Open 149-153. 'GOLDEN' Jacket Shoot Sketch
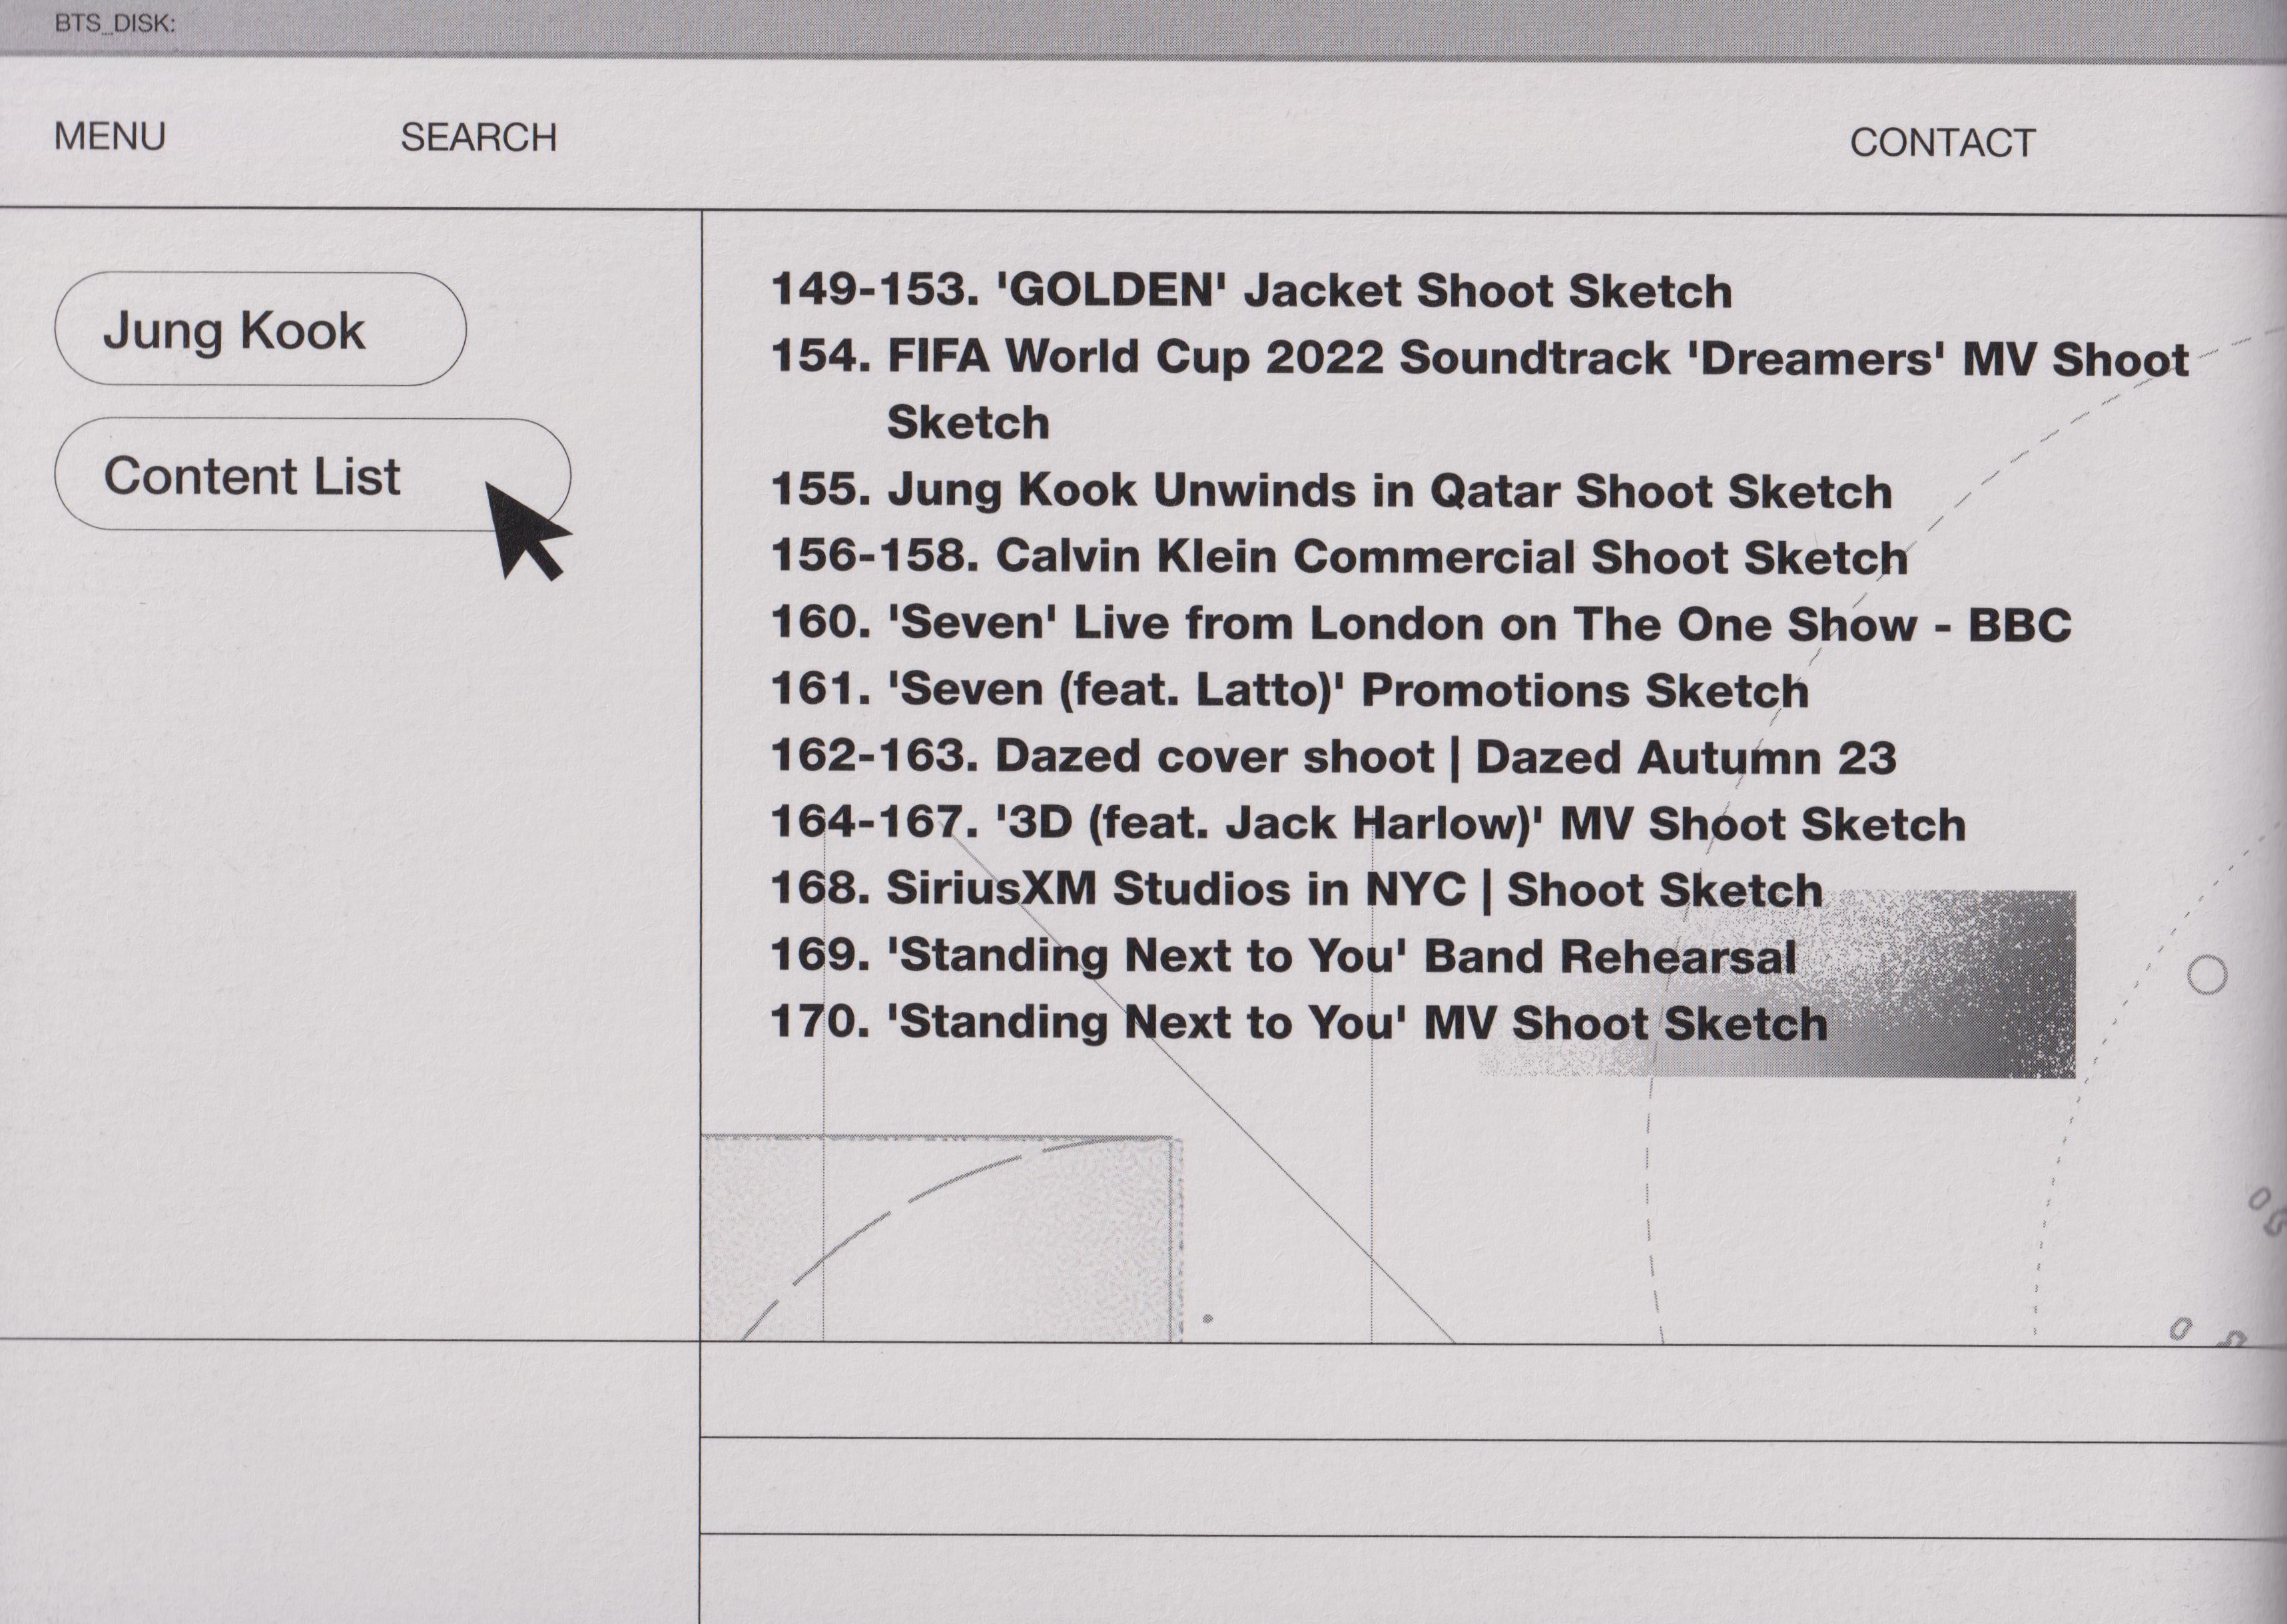Screen dimensions: 2287x1624 1251,291
